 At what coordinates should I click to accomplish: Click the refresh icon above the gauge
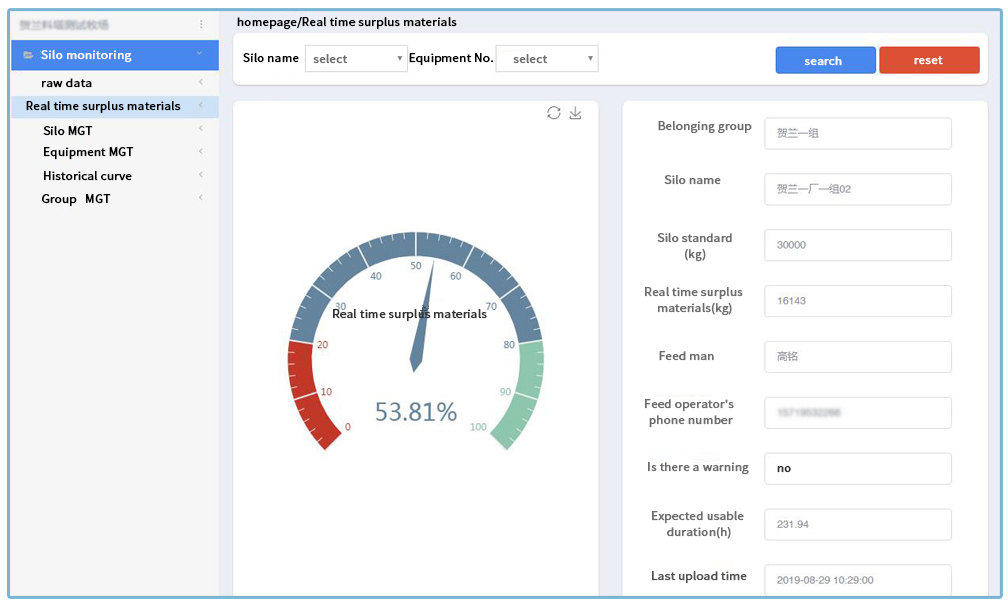[x=554, y=113]
